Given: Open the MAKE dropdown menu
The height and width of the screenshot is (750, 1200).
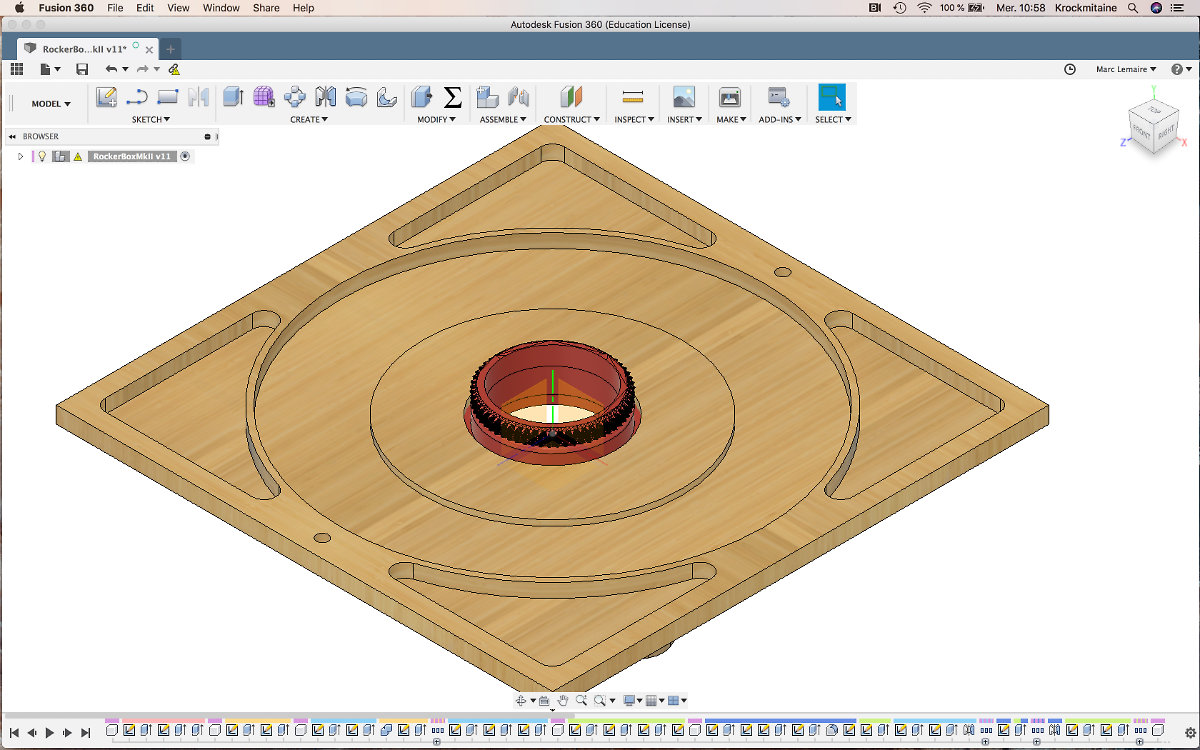Looking at the screenshot, I should (731, 119).
